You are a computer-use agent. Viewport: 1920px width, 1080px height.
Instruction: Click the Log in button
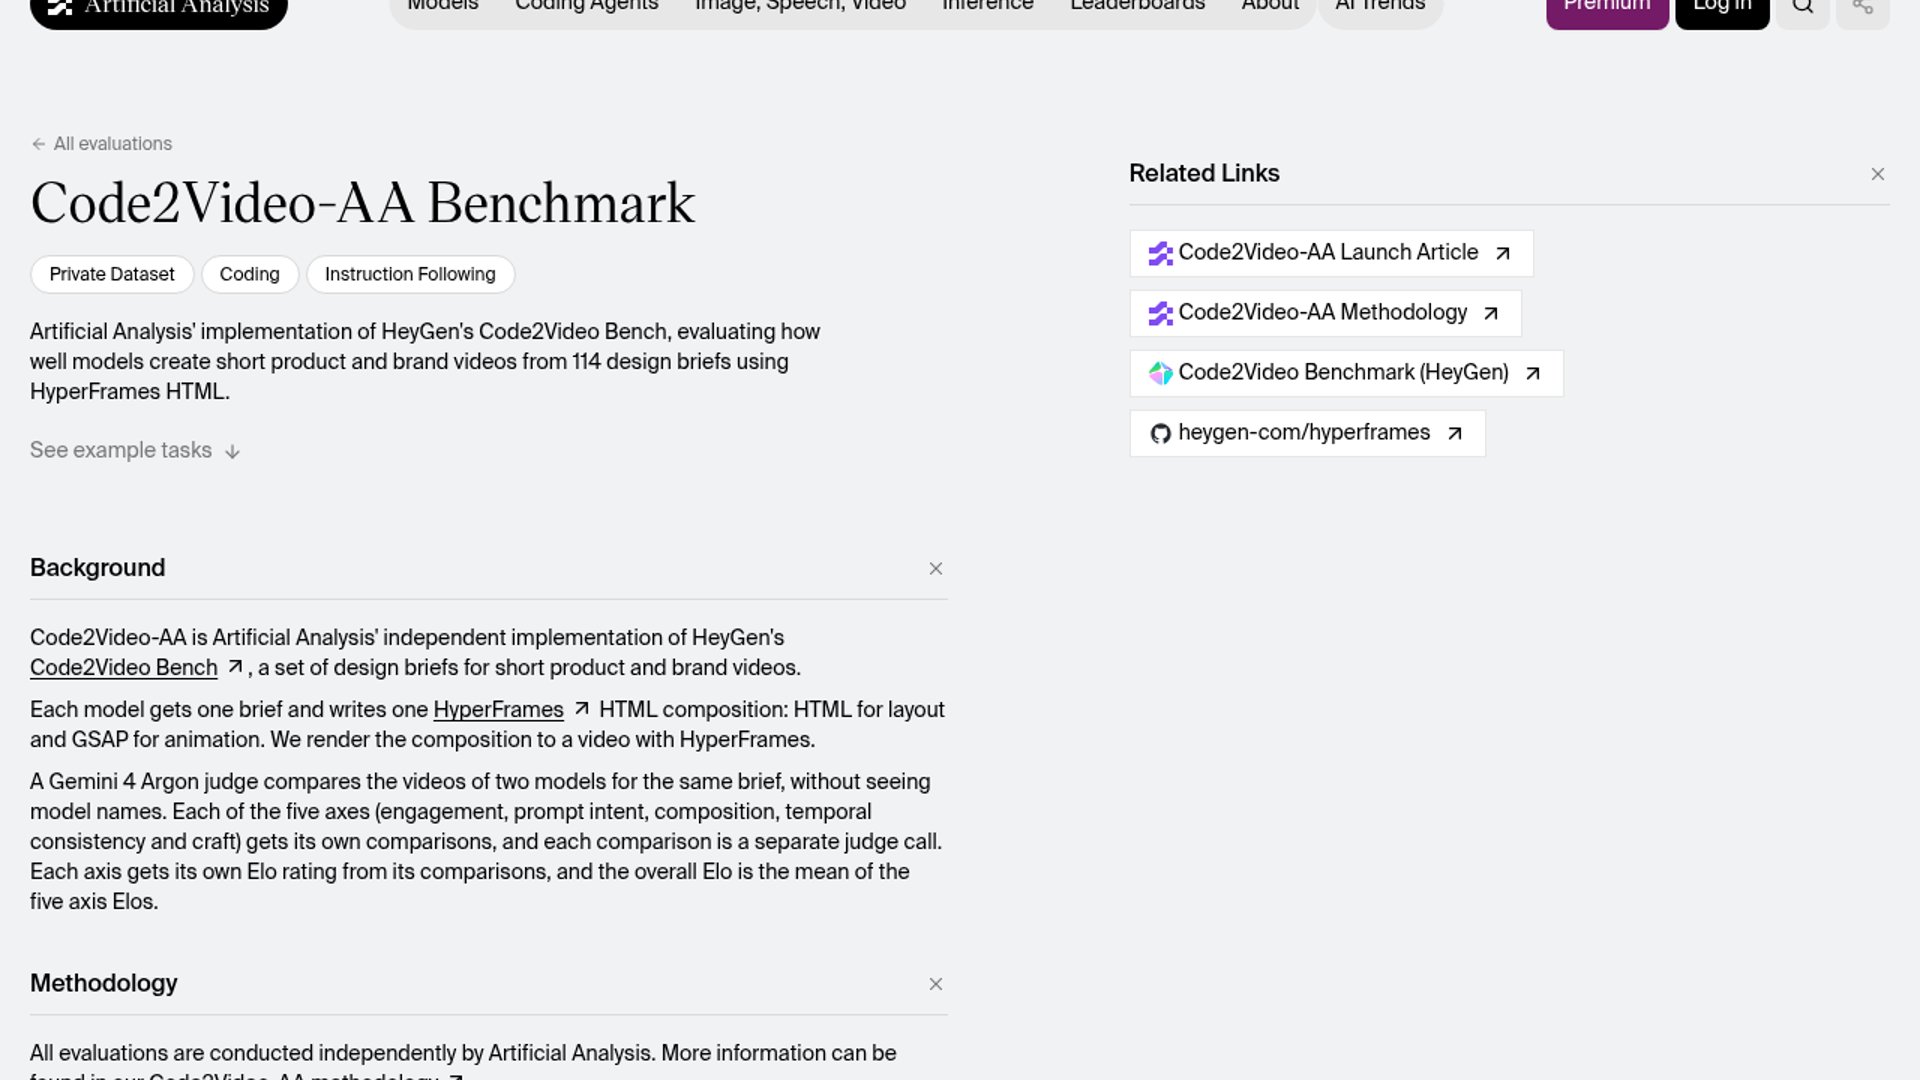(1722, 10)
